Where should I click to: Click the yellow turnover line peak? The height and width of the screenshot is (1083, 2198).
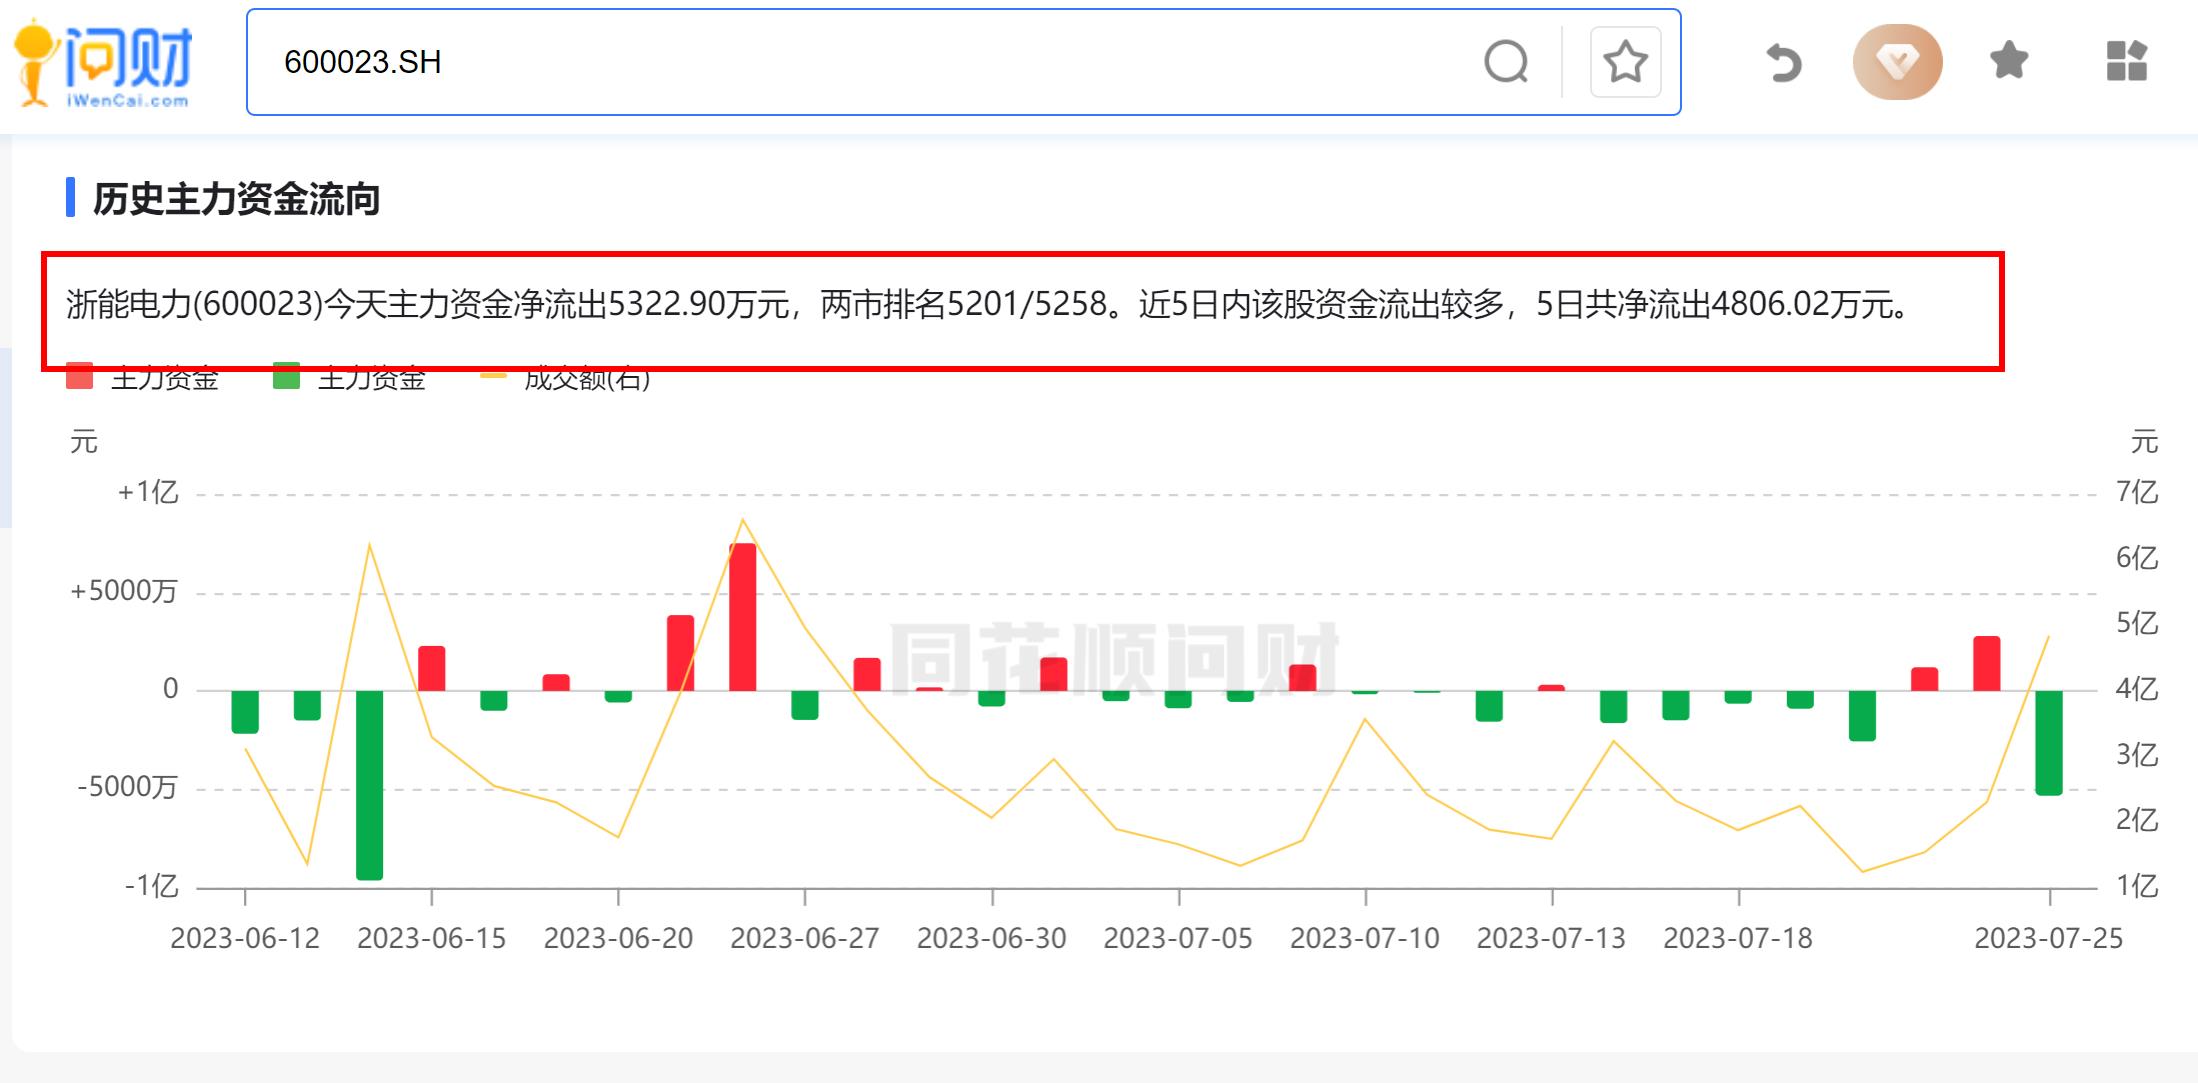click(x=742, y=520)
